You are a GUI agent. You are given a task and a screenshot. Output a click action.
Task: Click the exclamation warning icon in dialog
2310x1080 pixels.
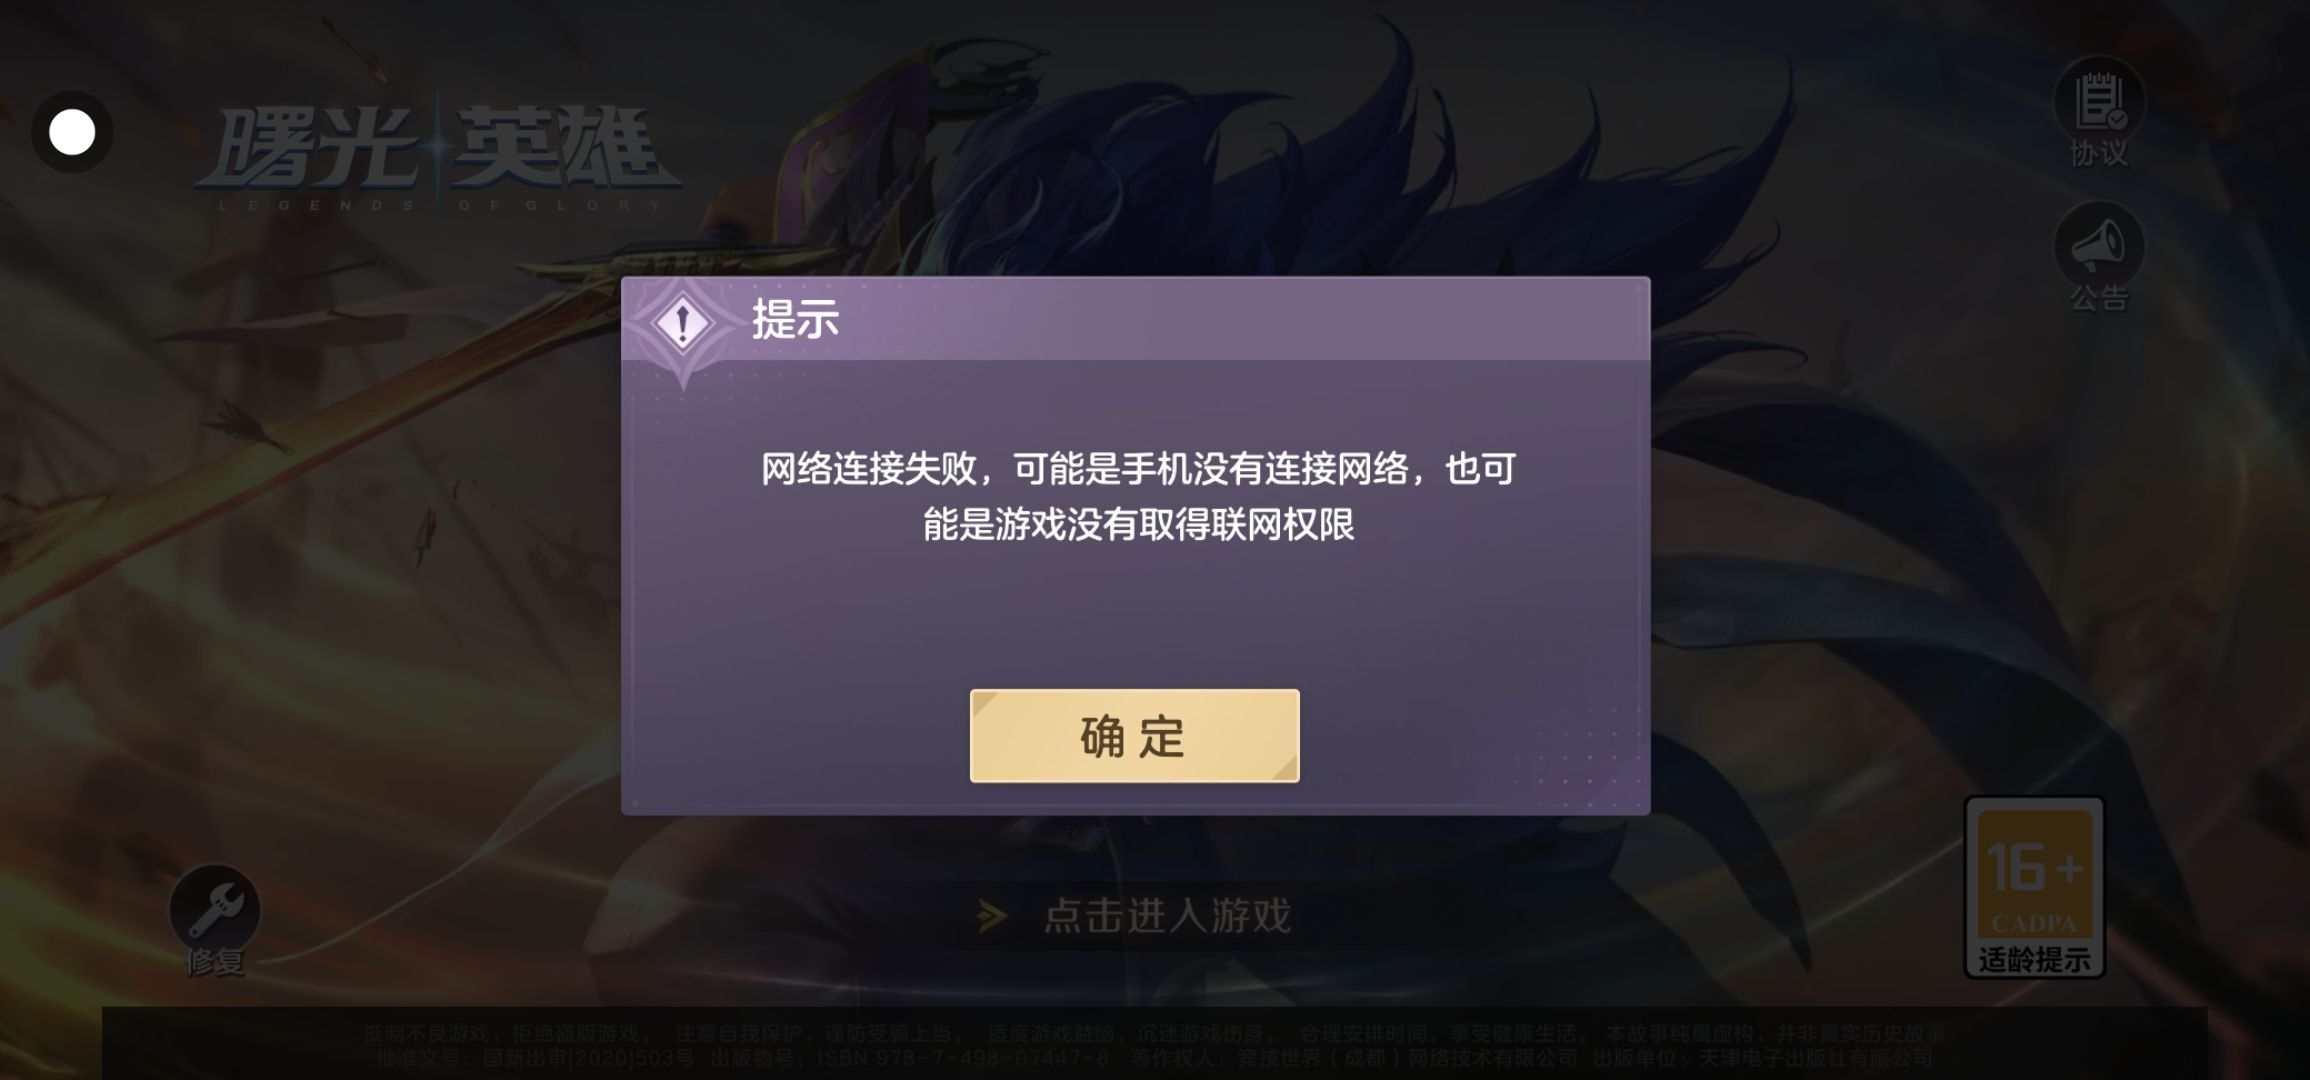coord(682,323)
